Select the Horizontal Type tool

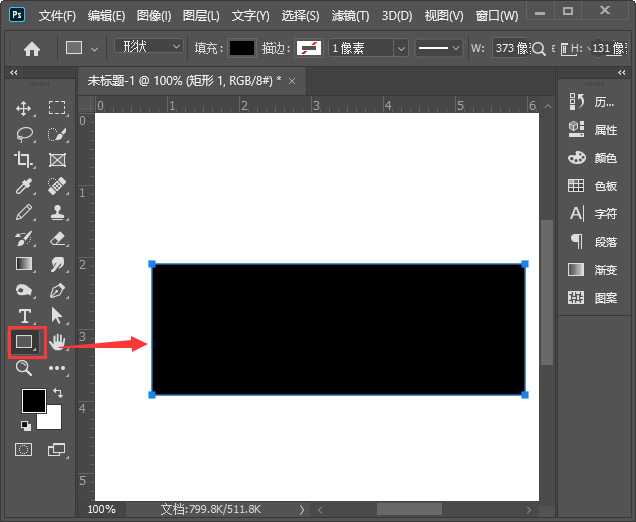24,316
